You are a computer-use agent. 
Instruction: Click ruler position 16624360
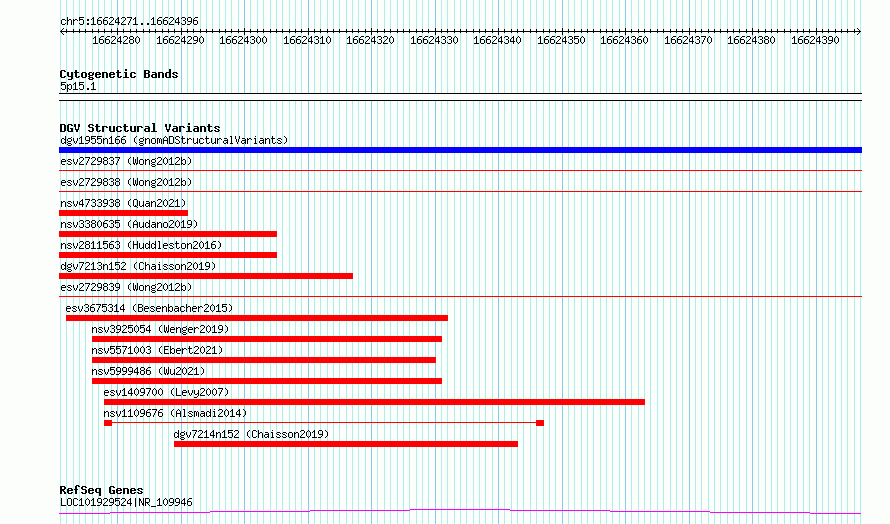624,40
